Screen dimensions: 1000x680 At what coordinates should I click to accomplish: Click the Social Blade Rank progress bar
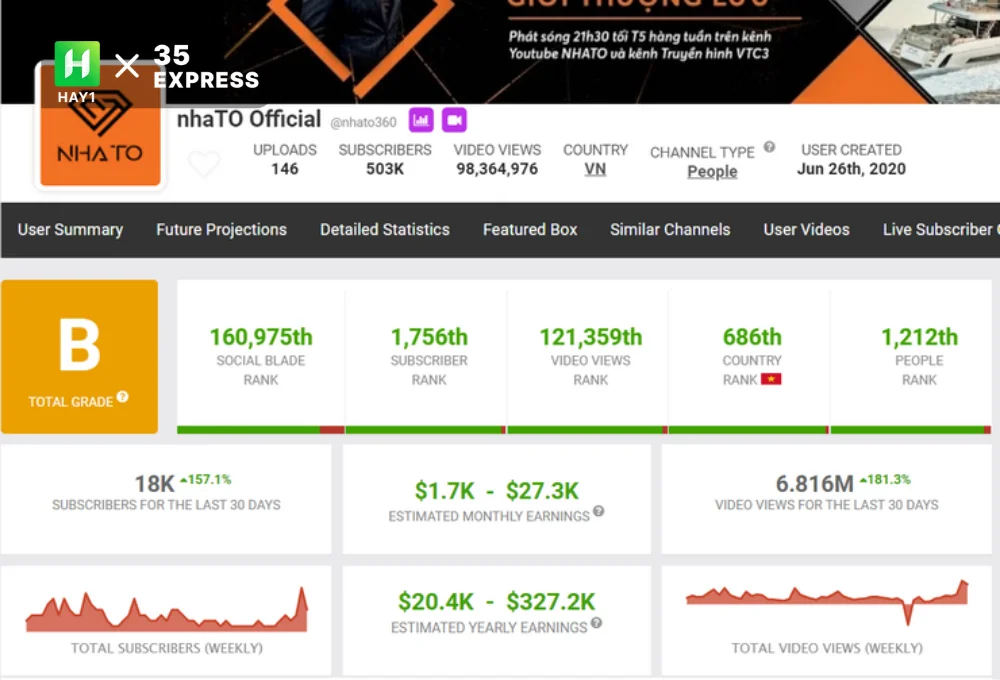261,430
